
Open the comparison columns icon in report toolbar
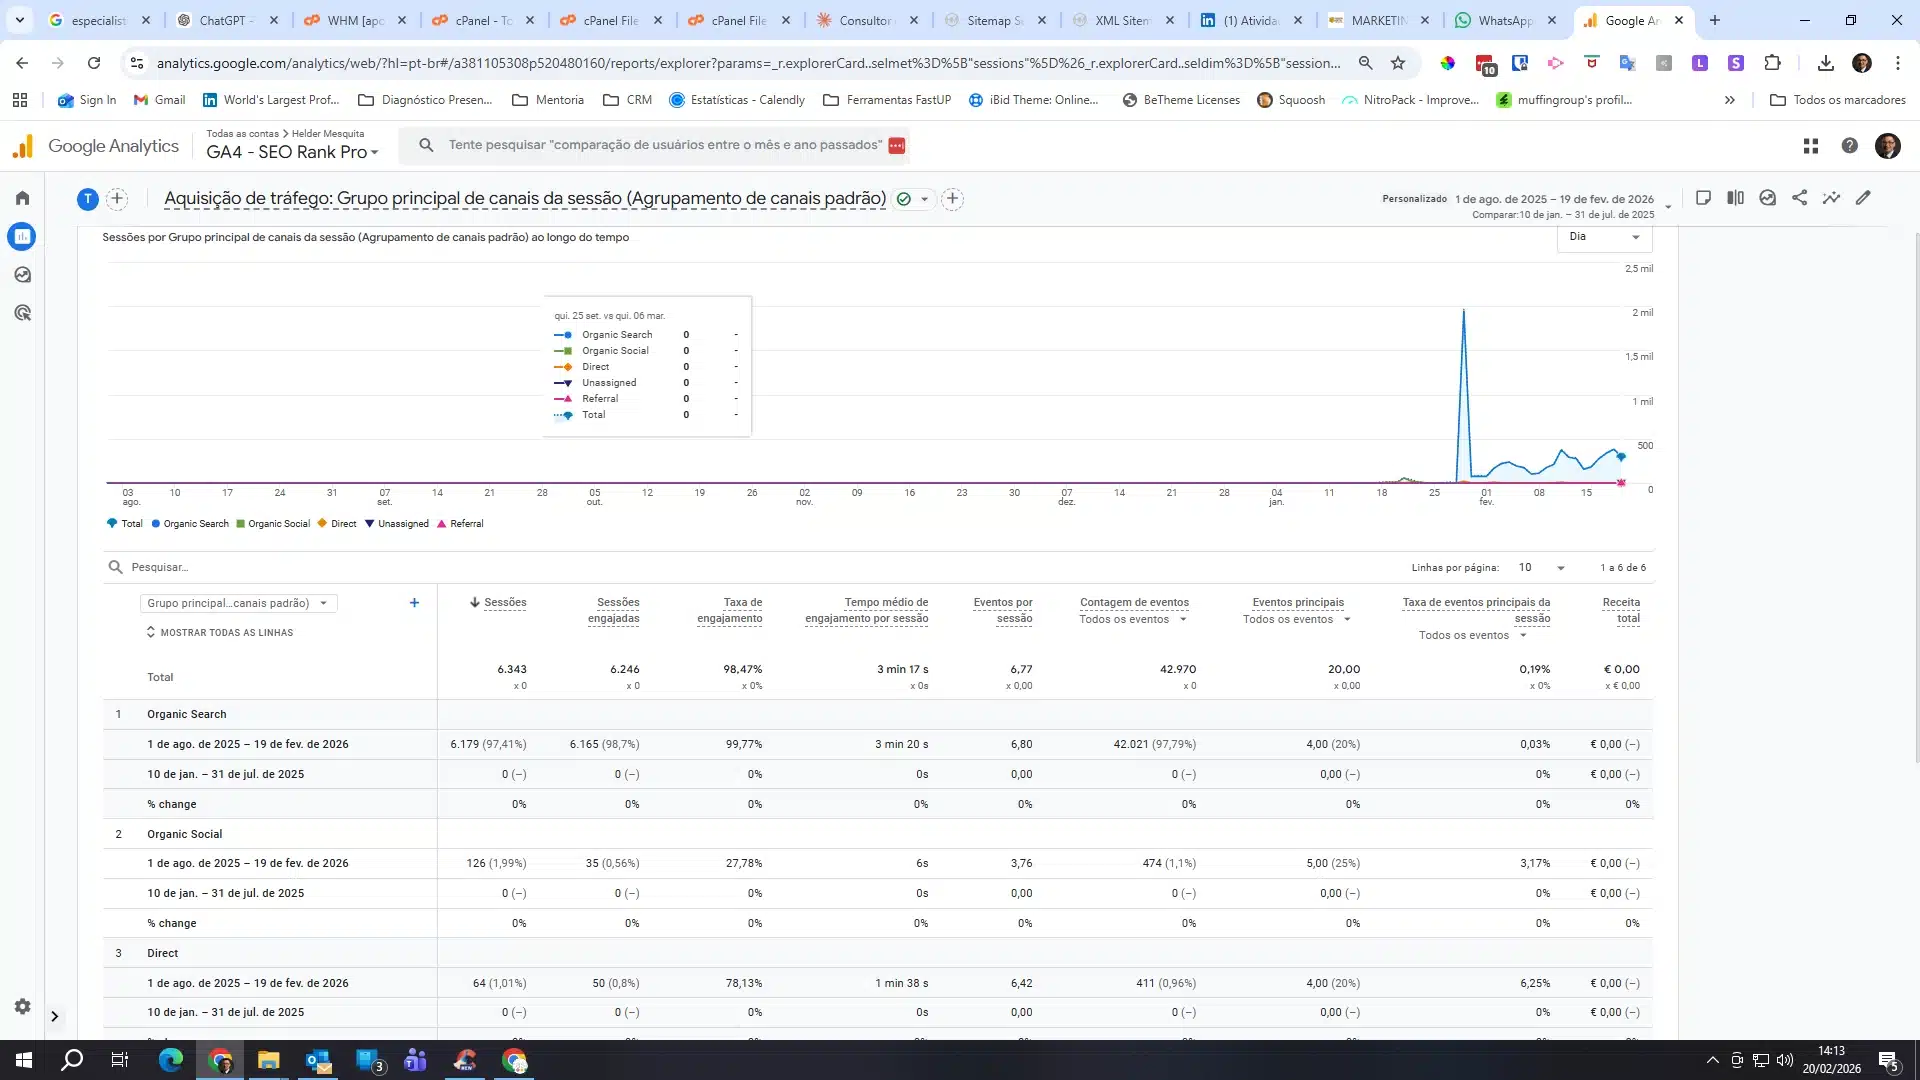click(1735, 198)
